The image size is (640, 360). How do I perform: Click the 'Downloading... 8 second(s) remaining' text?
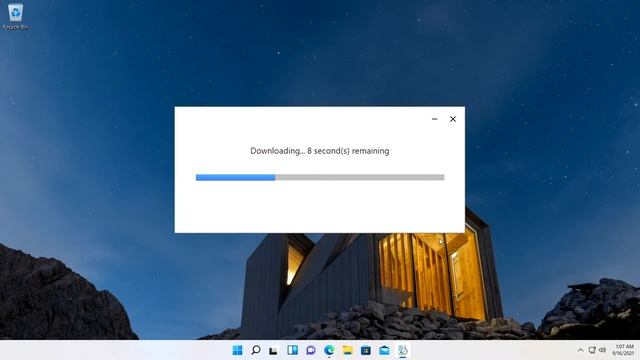[320, 151]
